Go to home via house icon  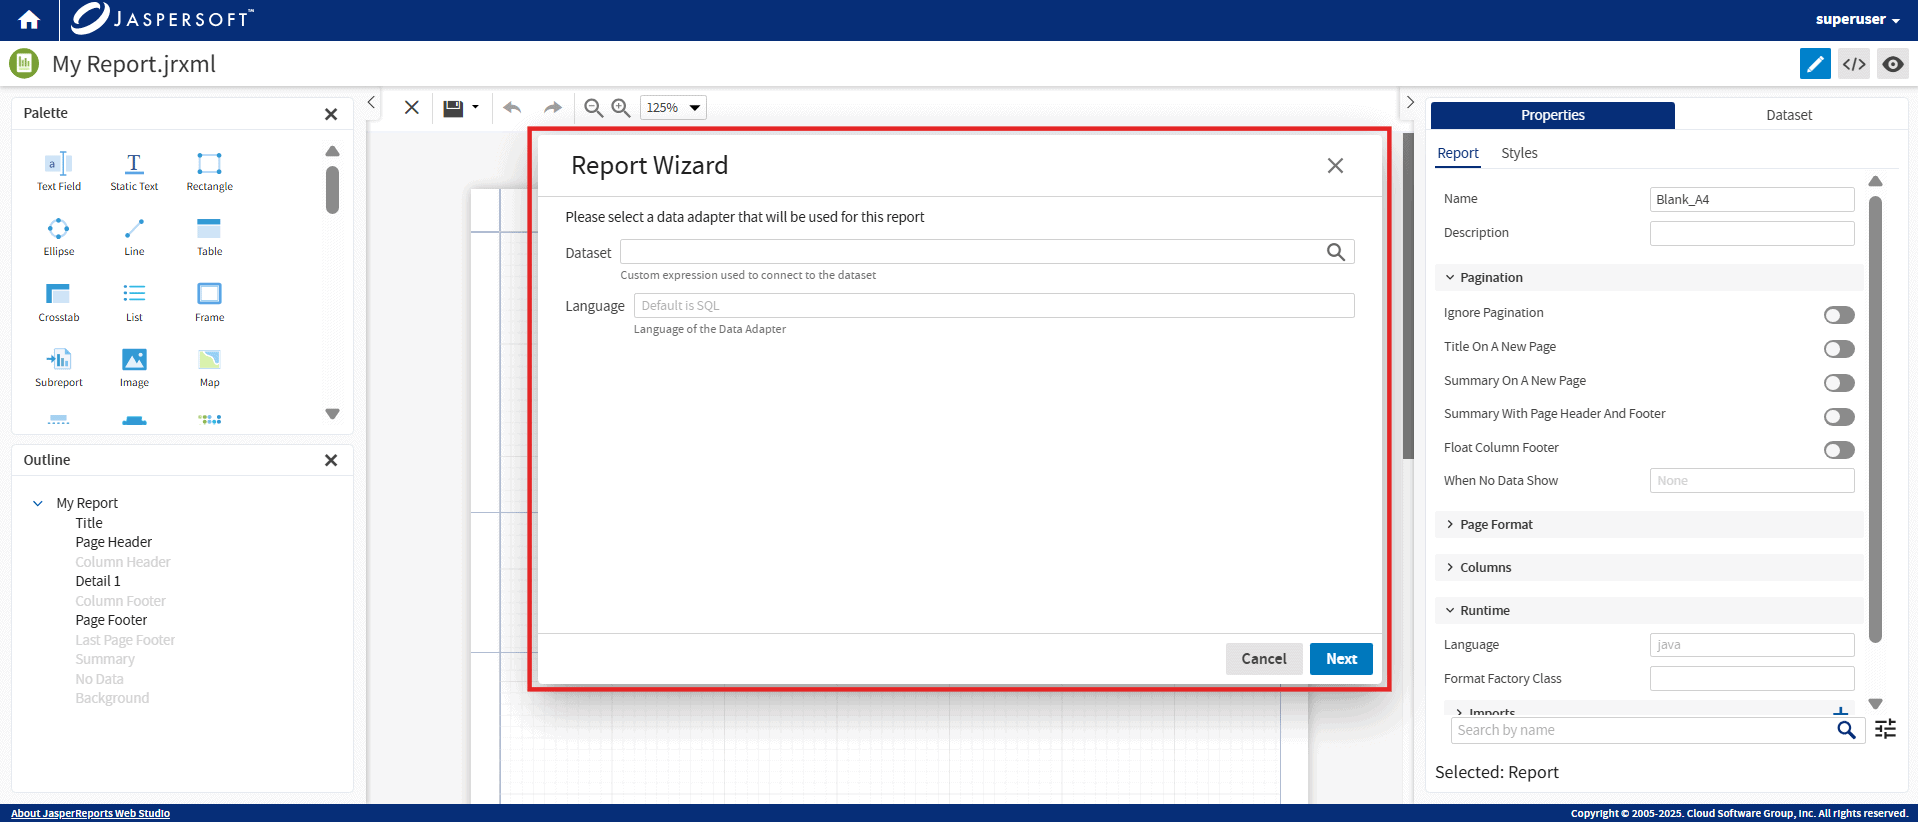coord(29,20)
